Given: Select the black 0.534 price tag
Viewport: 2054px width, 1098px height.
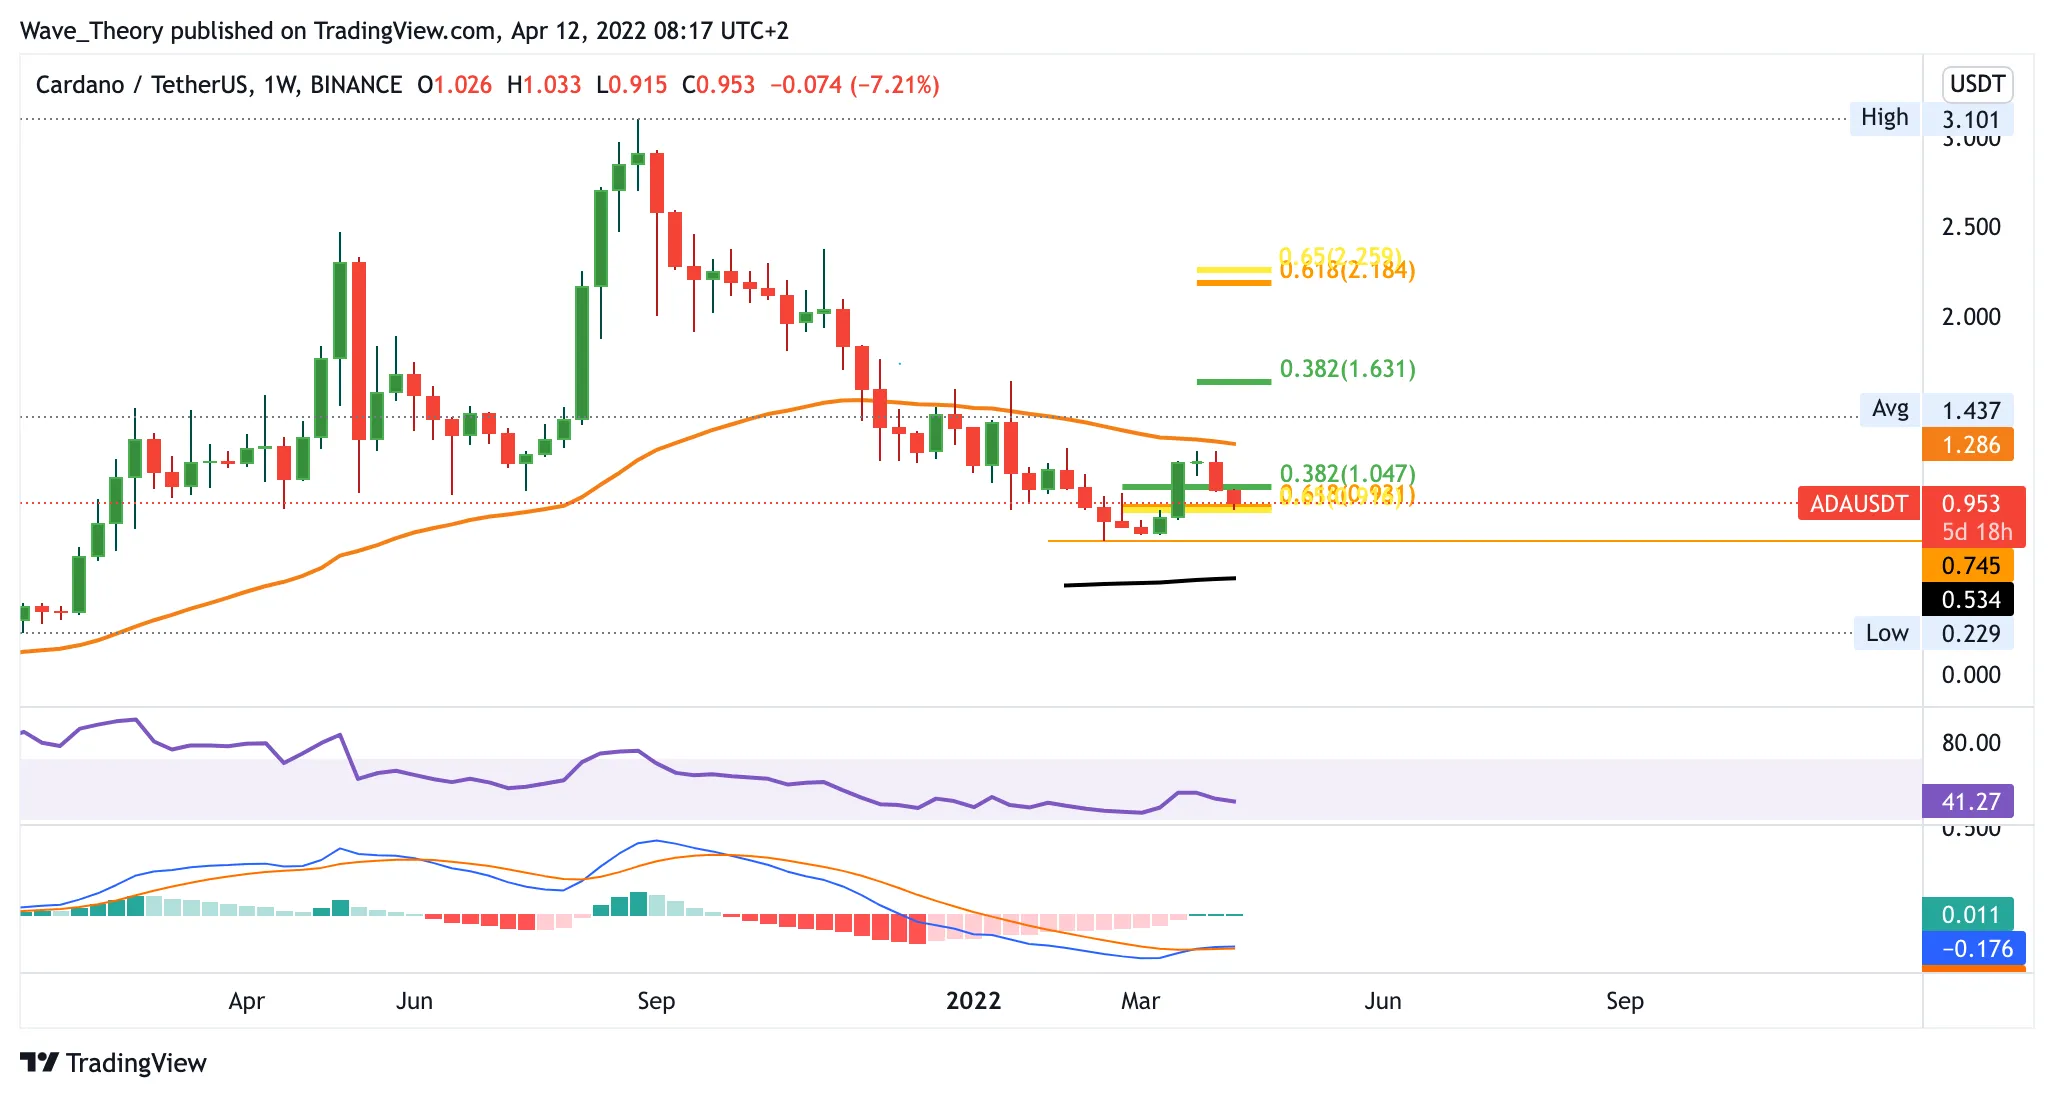Looking at the screenshot, I should (1968, 599).
